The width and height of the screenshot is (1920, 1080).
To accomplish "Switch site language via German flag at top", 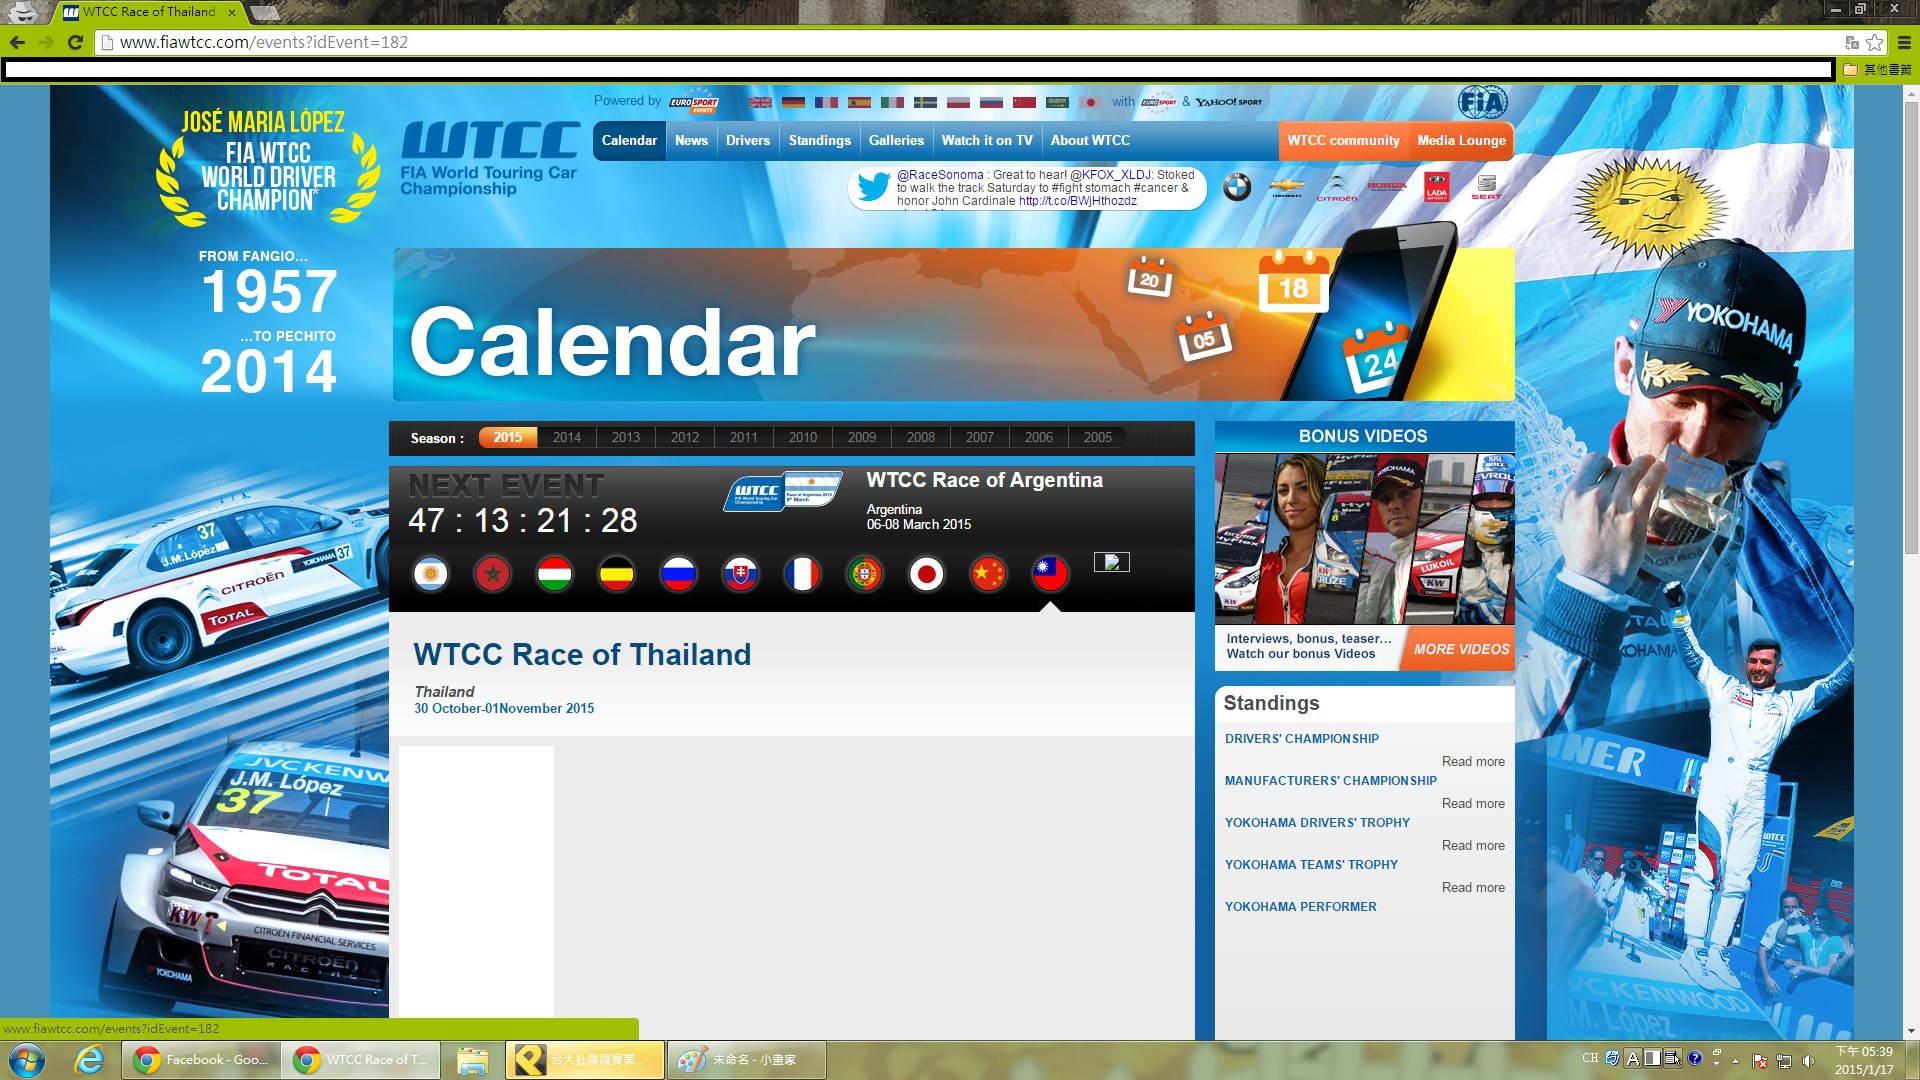I will [793, 102].
